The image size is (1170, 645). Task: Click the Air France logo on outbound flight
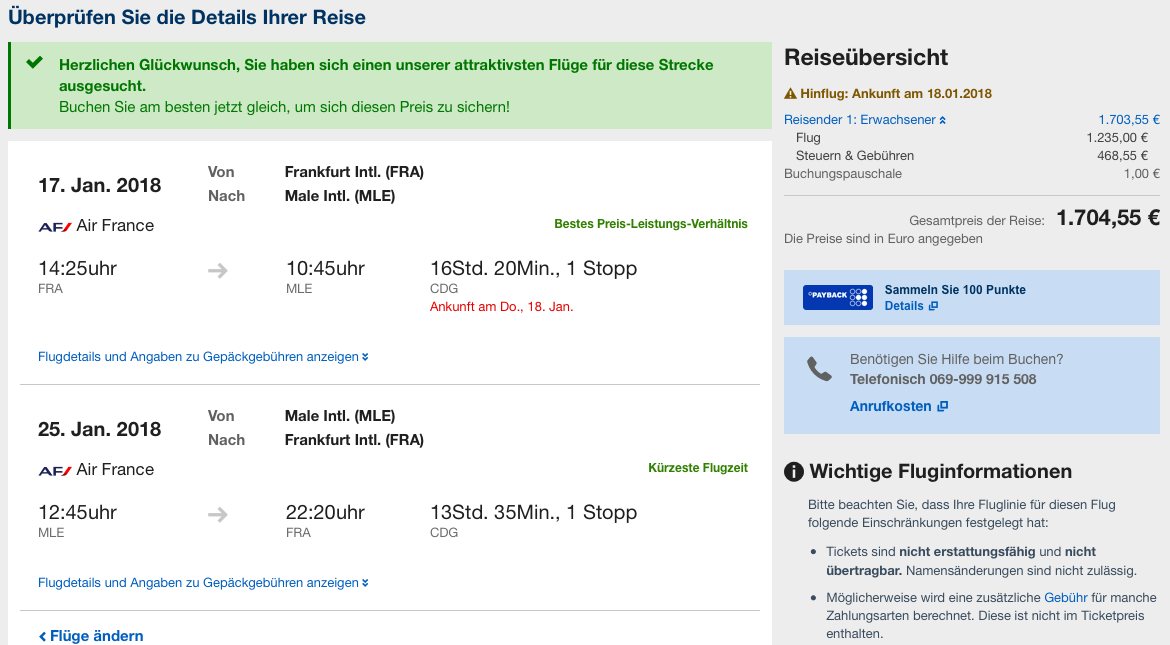point(55,226)
